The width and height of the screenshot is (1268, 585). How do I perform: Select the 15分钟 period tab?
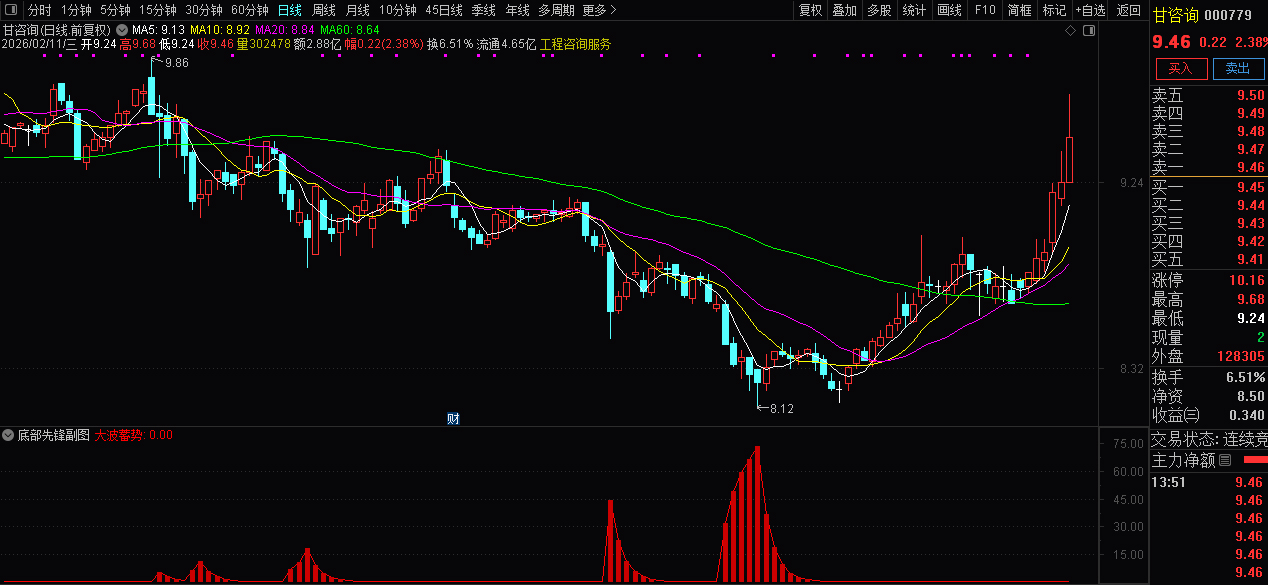tap(158, 10)
